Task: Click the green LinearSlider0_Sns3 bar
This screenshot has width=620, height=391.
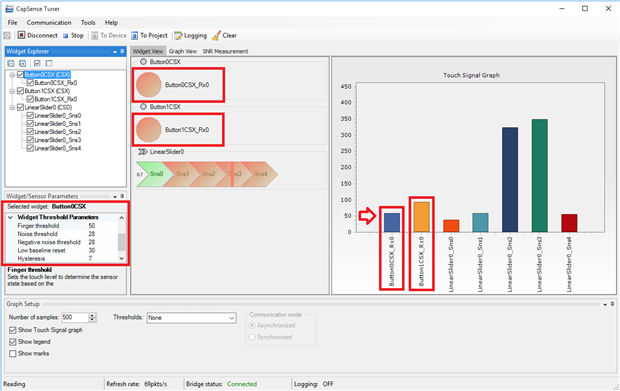Action: coord(540,176)
